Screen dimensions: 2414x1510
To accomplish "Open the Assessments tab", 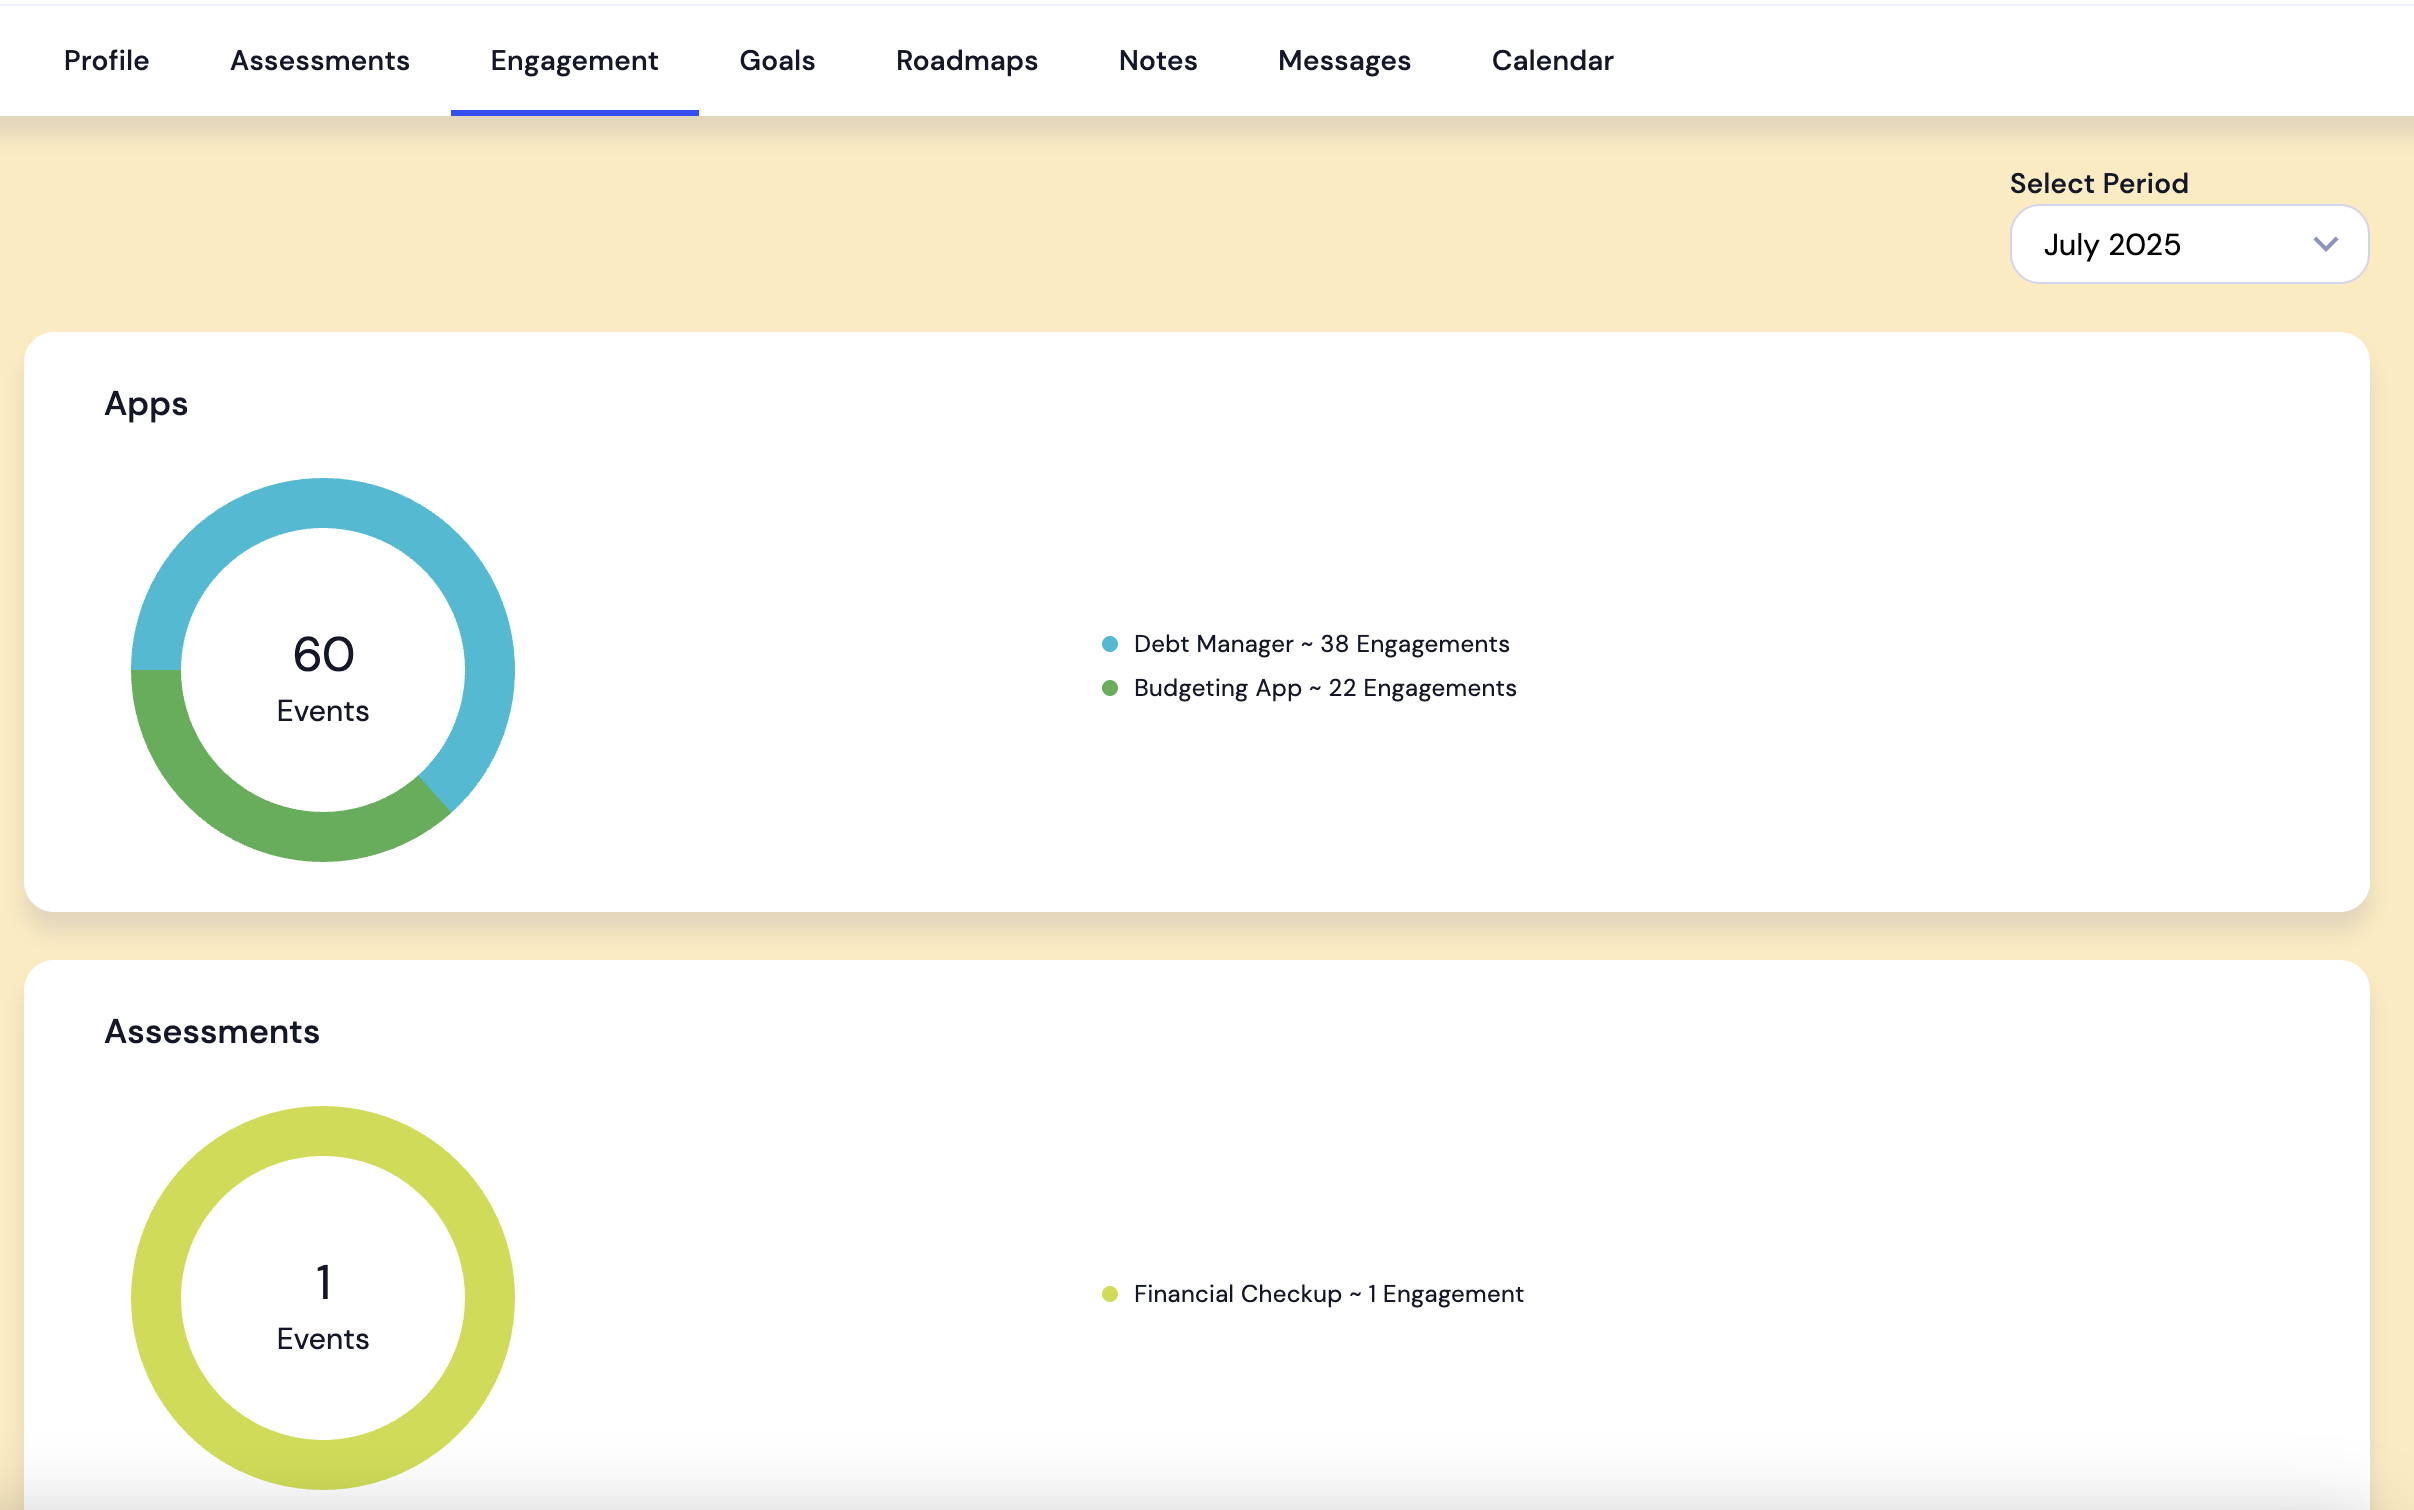I will pos(319,60).
